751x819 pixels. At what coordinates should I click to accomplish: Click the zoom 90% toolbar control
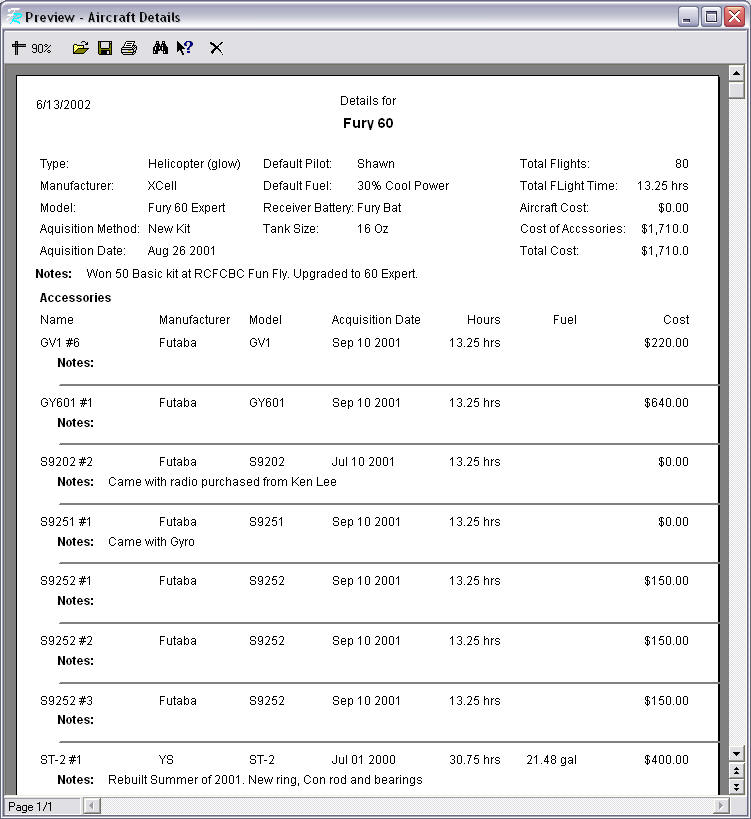coord(32,48)
